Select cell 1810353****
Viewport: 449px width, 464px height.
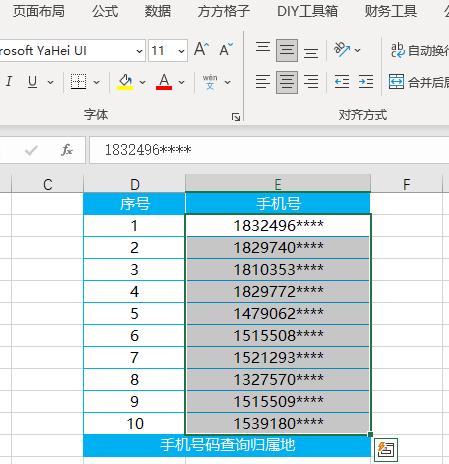pyautogui.click(x=278, y=270)
